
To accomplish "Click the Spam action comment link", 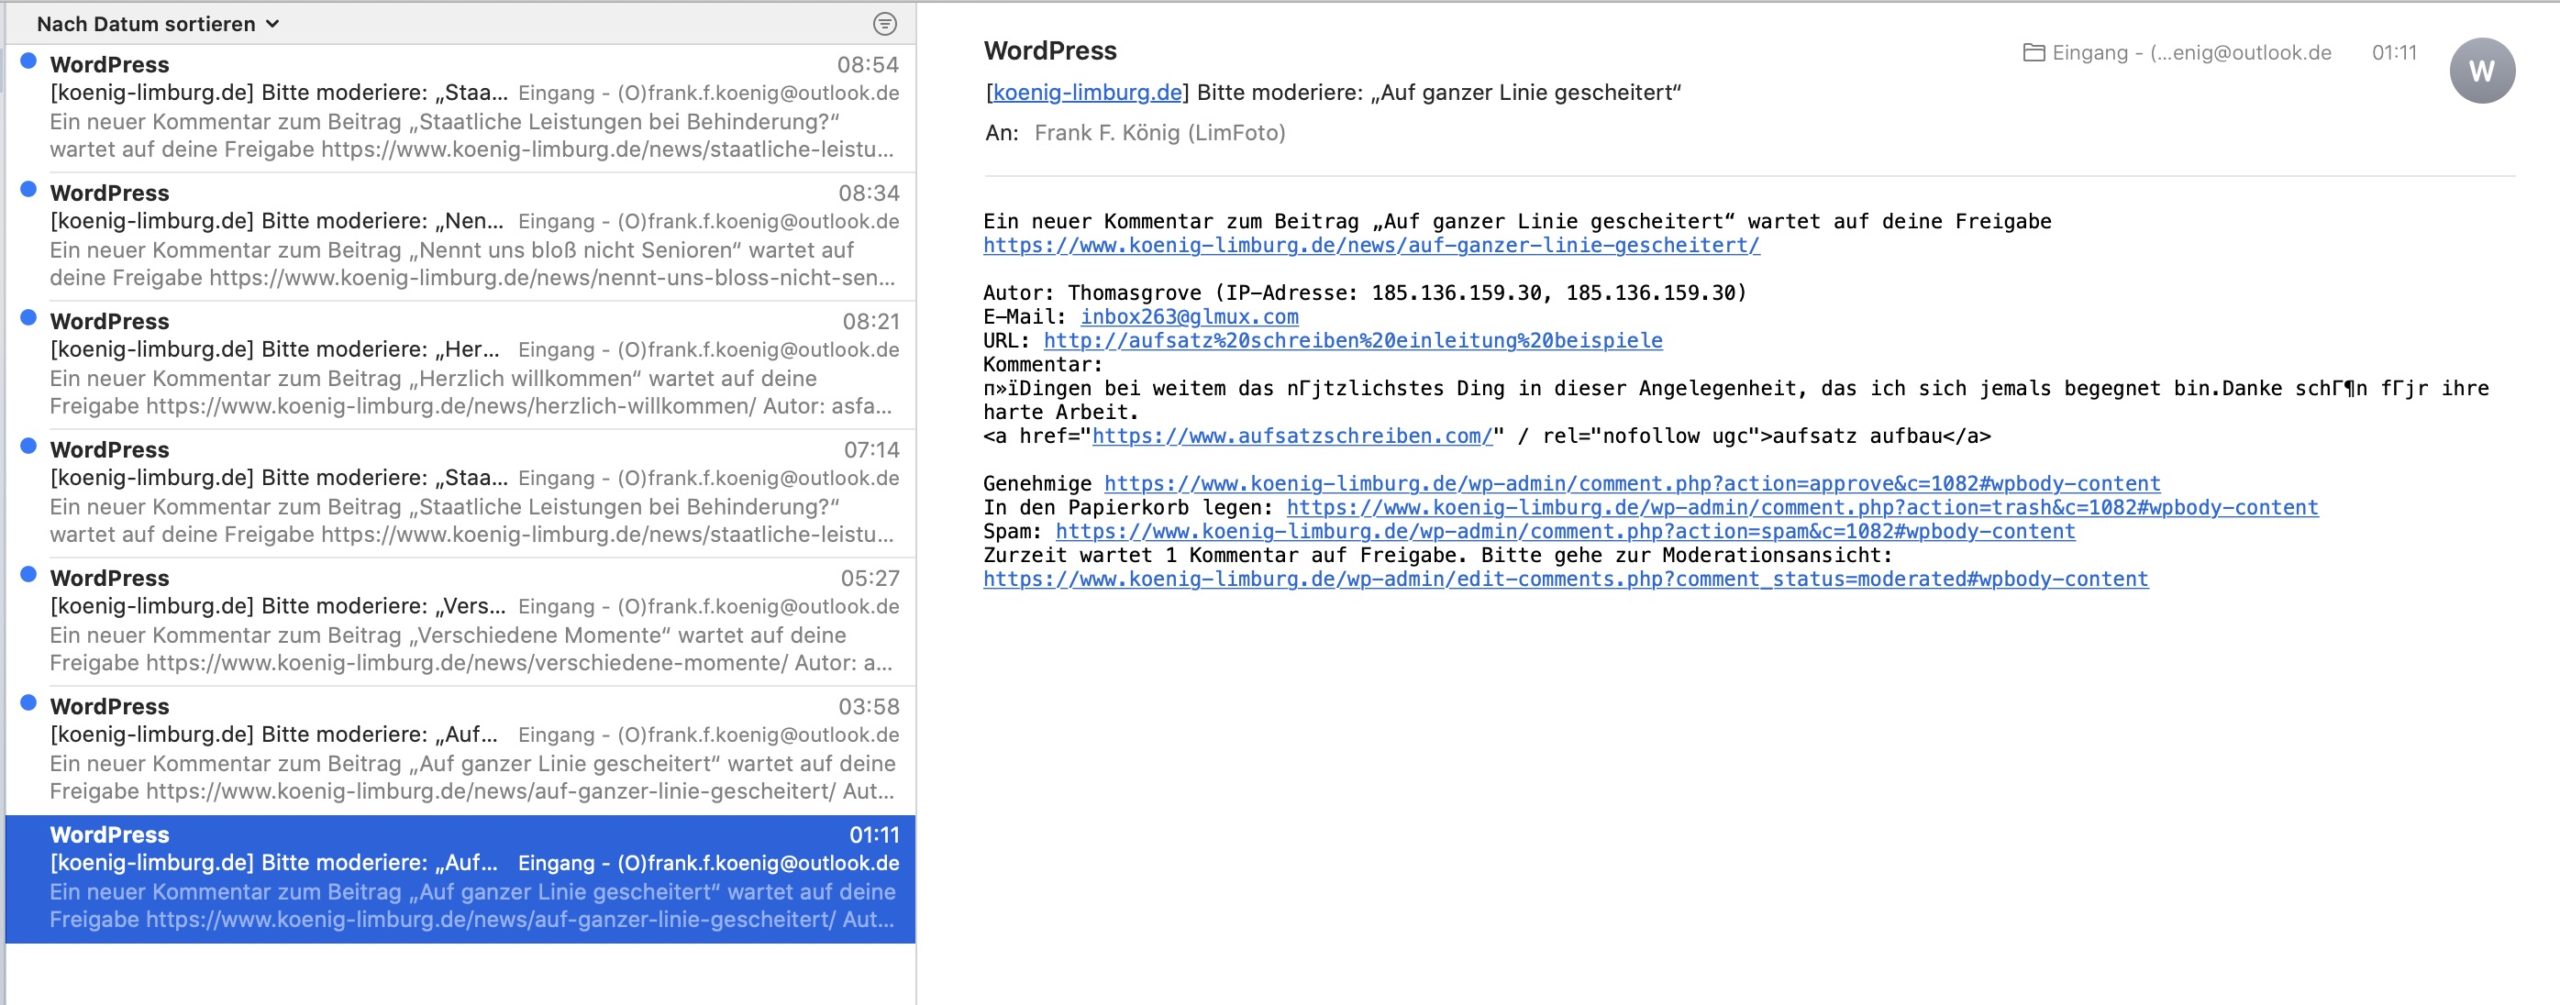I will [x=1565, y=532].
